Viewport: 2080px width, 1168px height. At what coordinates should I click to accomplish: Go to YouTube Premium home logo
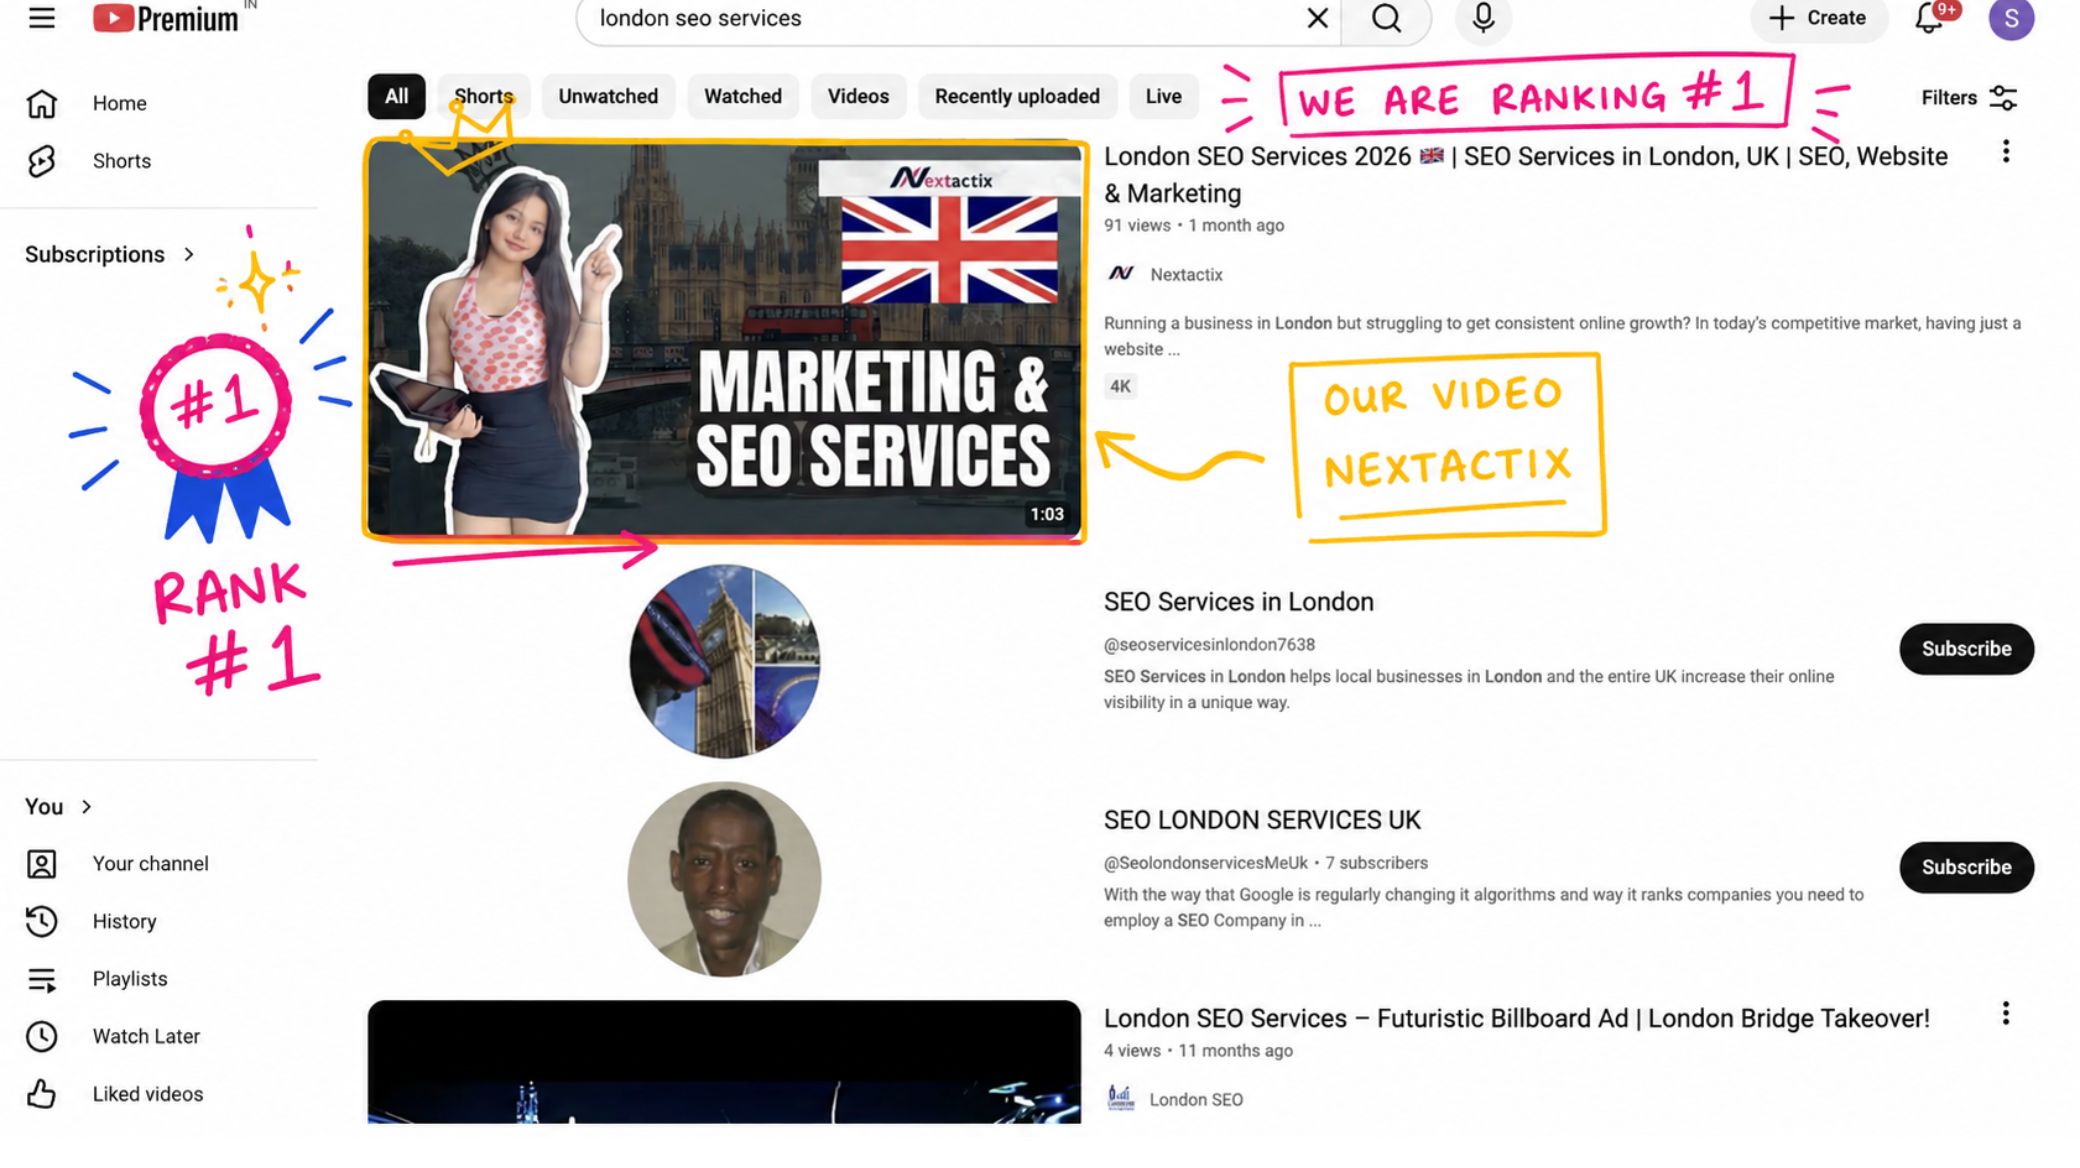click(166, 18)
